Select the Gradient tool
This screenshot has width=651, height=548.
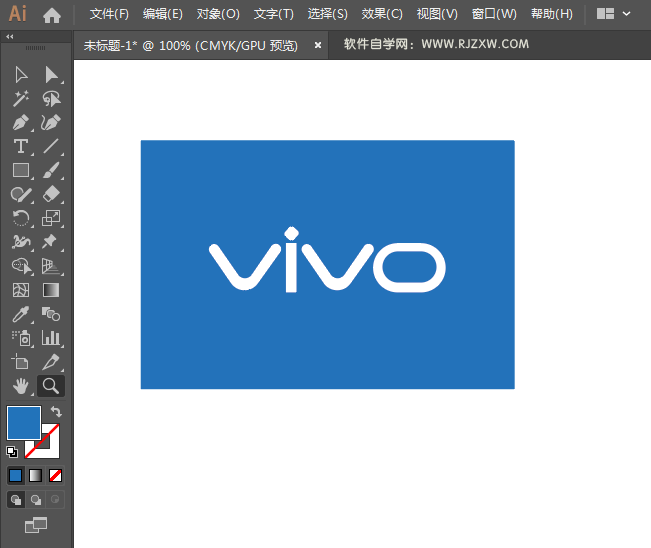coord(51,290)
